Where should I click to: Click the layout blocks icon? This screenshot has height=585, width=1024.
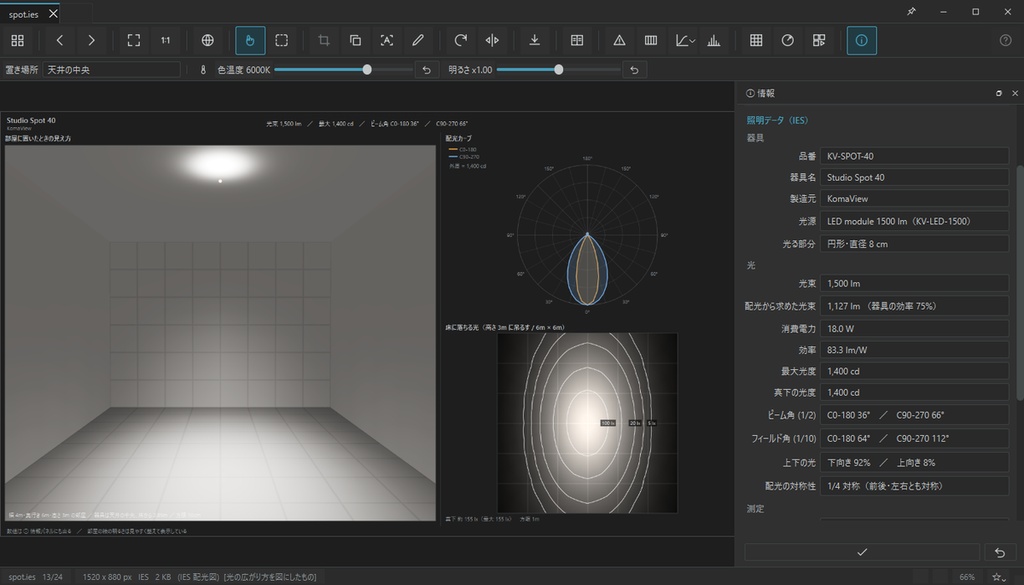coord(819,40)
